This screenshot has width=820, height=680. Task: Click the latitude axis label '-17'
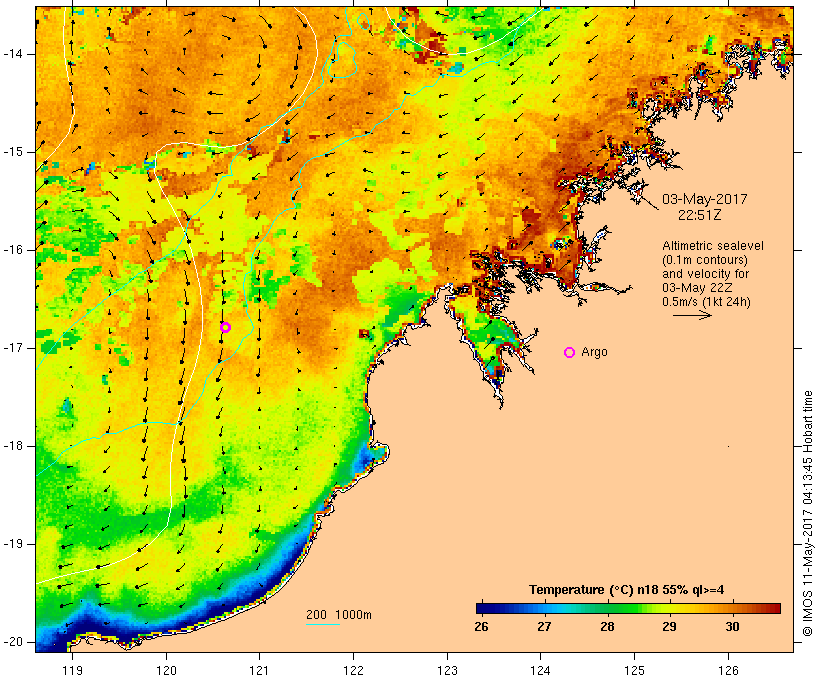pyautogui.click(x=13, y=348)
